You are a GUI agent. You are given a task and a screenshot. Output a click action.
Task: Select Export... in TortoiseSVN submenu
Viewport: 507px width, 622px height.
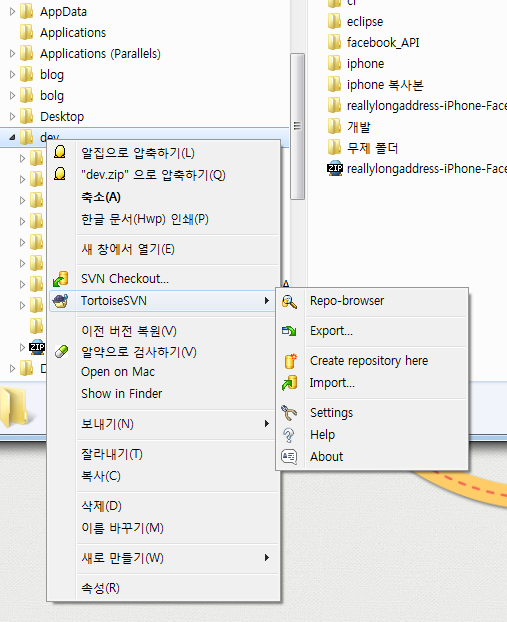tap(372, 331)
